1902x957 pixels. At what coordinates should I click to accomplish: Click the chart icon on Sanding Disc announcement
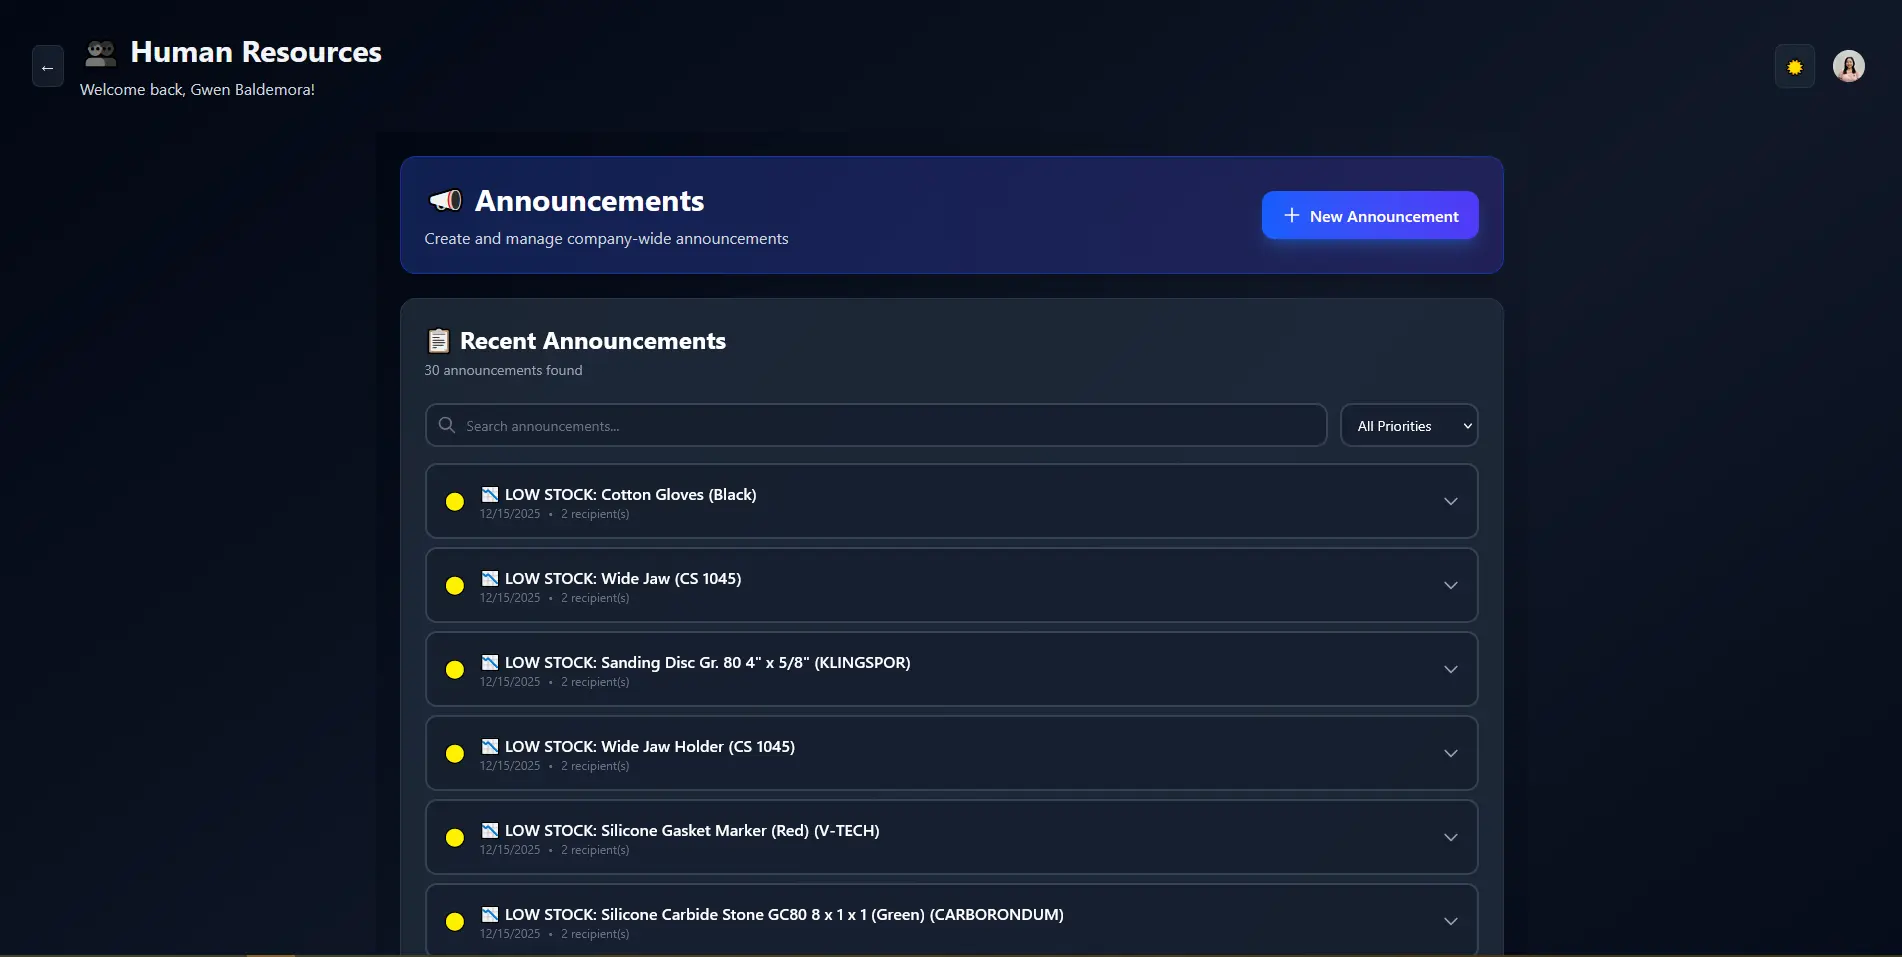pyautogui.click(x=489, y=662)
